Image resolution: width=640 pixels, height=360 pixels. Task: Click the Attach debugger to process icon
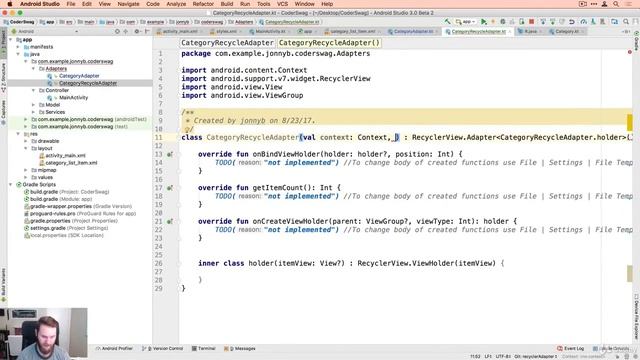[522, 22]
